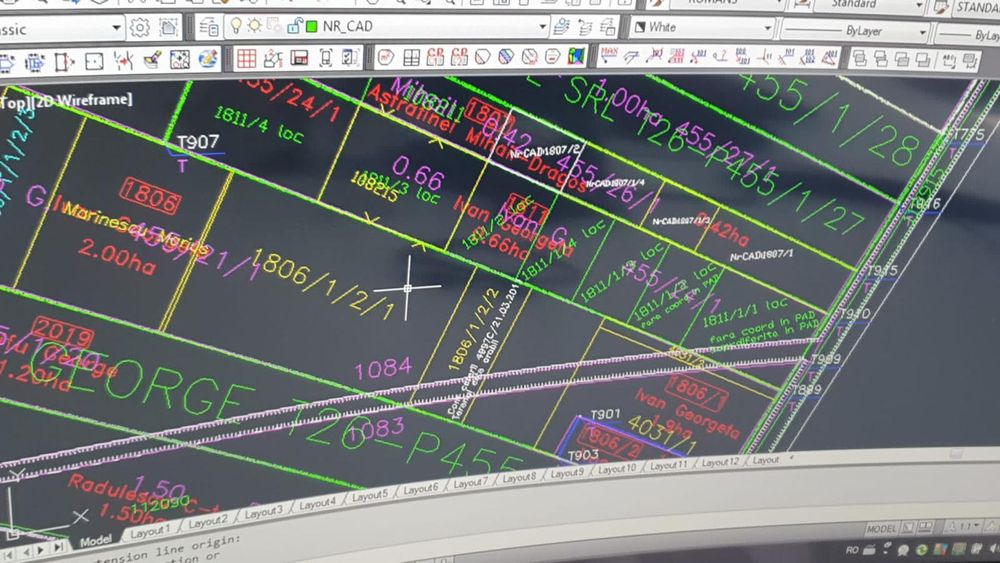The image size is (1000, 563).
Task: Open the workspace settings gear
Action: click(139, 27)
